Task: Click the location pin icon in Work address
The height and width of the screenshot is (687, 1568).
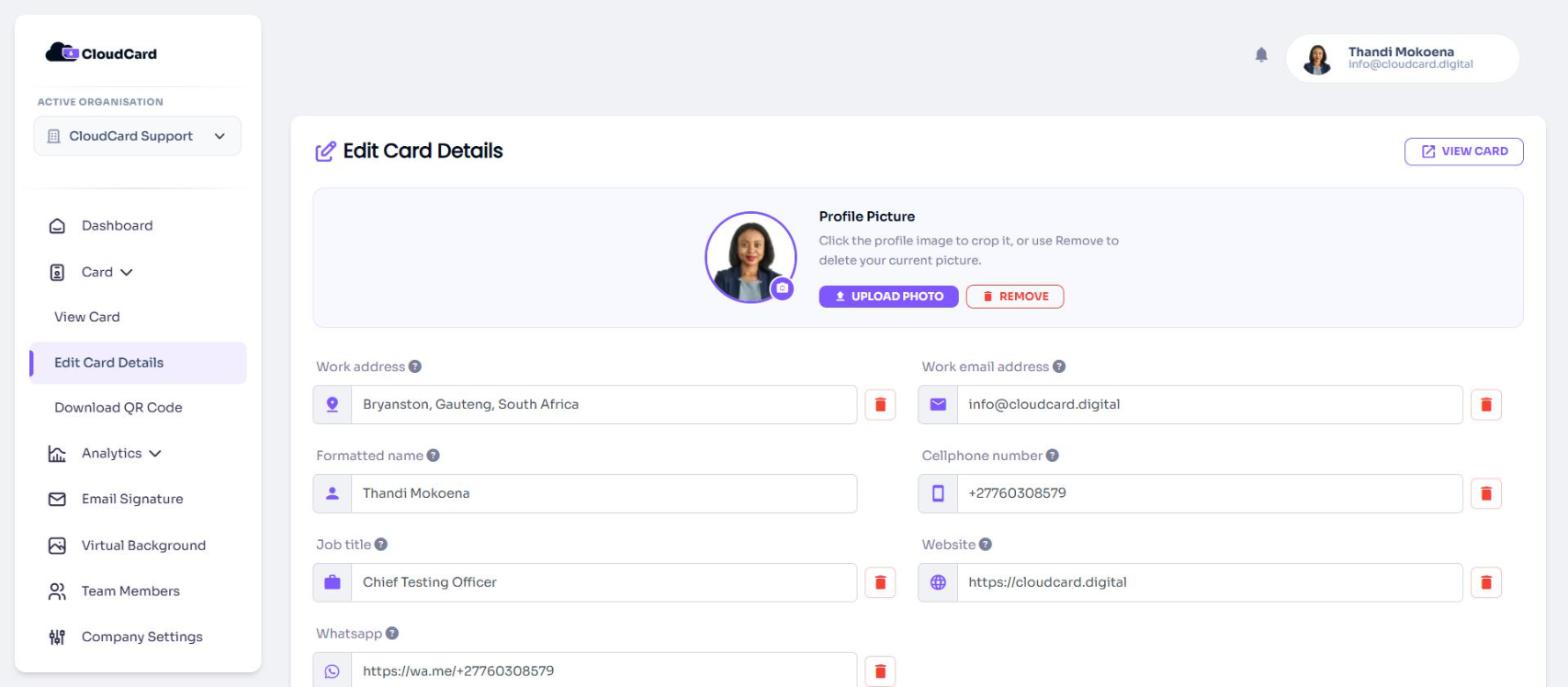Action: click(x=332, y=405)
